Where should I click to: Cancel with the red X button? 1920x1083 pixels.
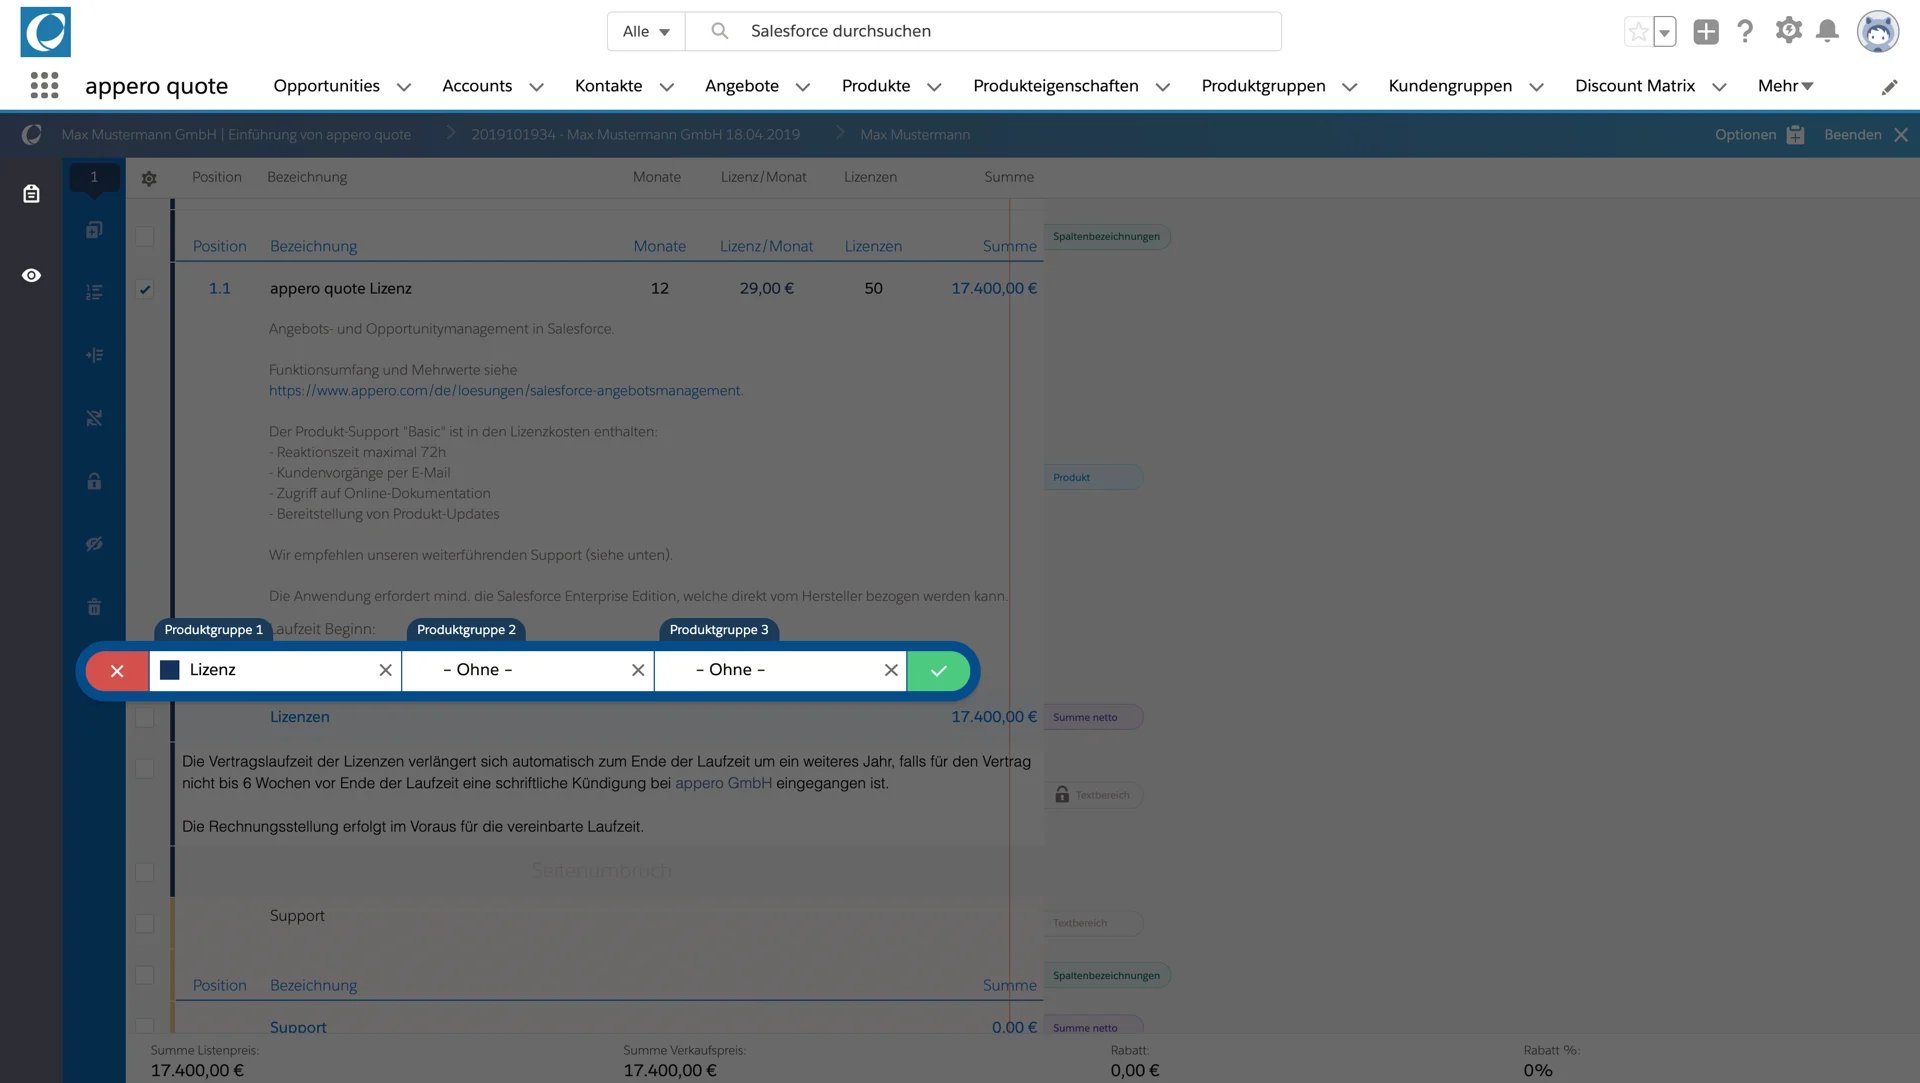click(117, 671)
